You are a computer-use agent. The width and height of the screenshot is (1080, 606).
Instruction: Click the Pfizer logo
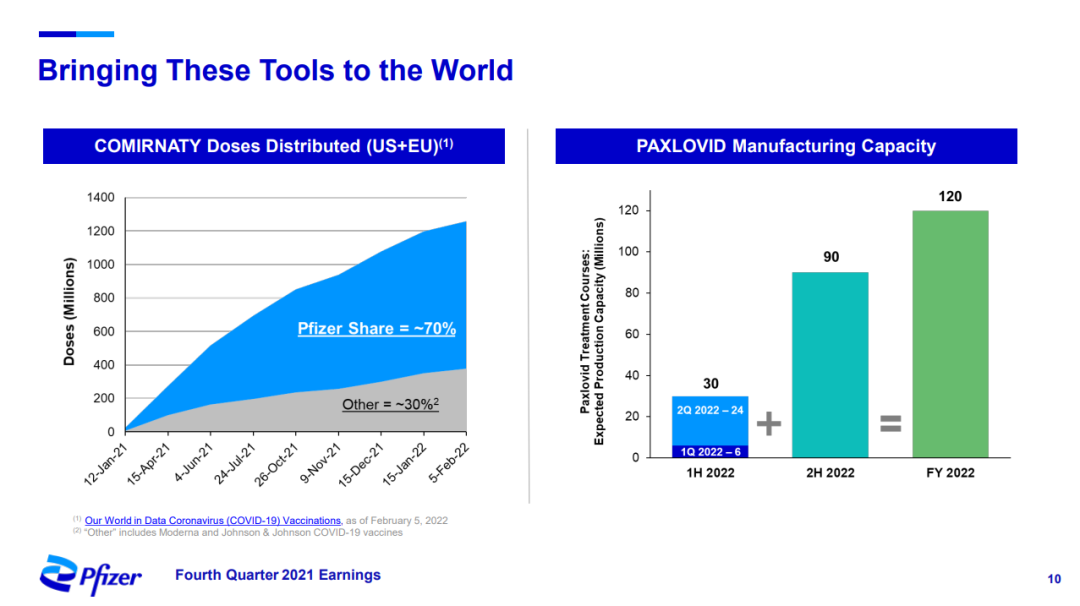90,575
